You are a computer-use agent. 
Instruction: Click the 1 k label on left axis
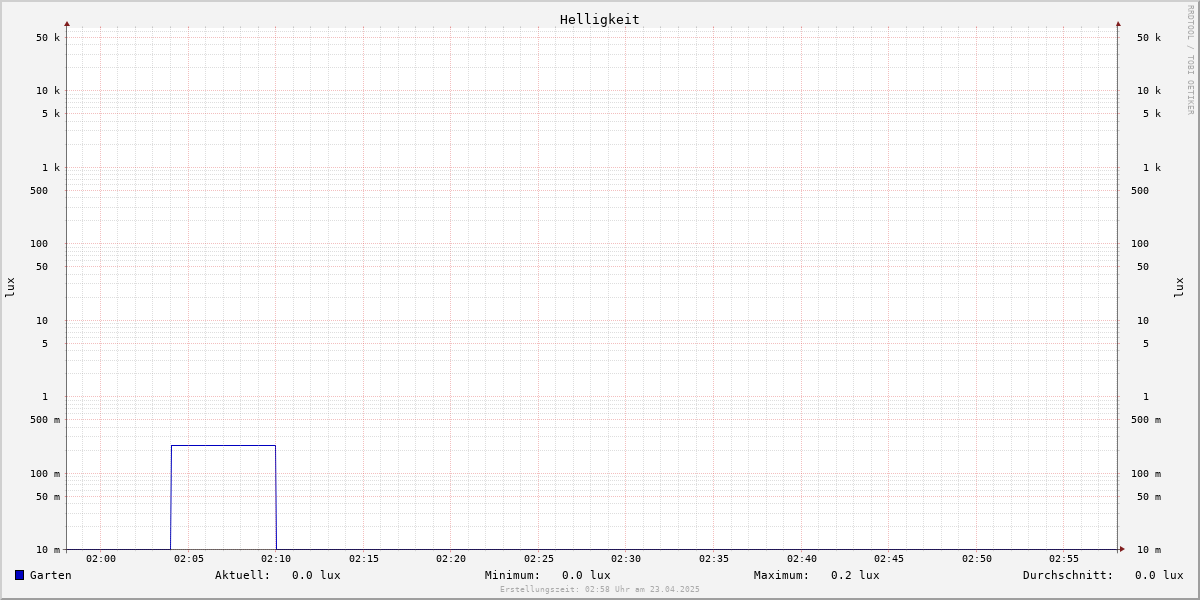point(51,168)
